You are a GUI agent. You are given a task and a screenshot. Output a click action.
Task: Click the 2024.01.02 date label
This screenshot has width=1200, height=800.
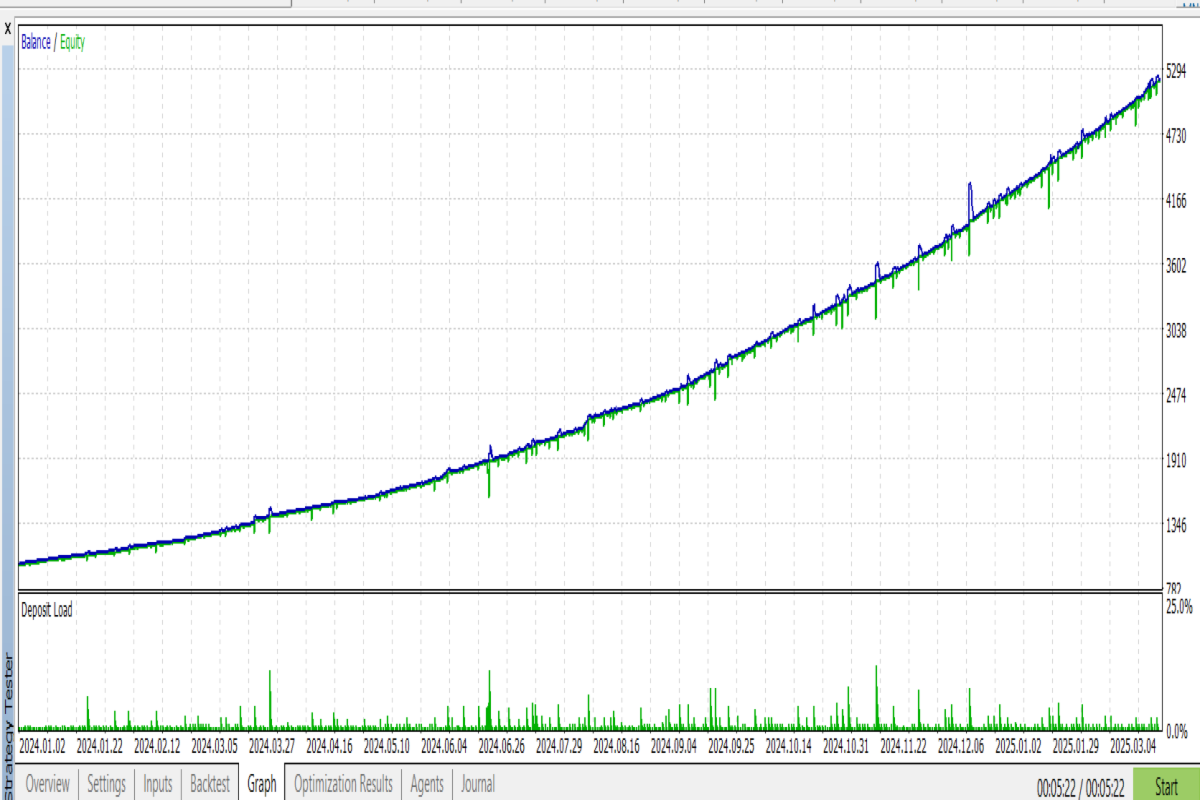(43, 745)
